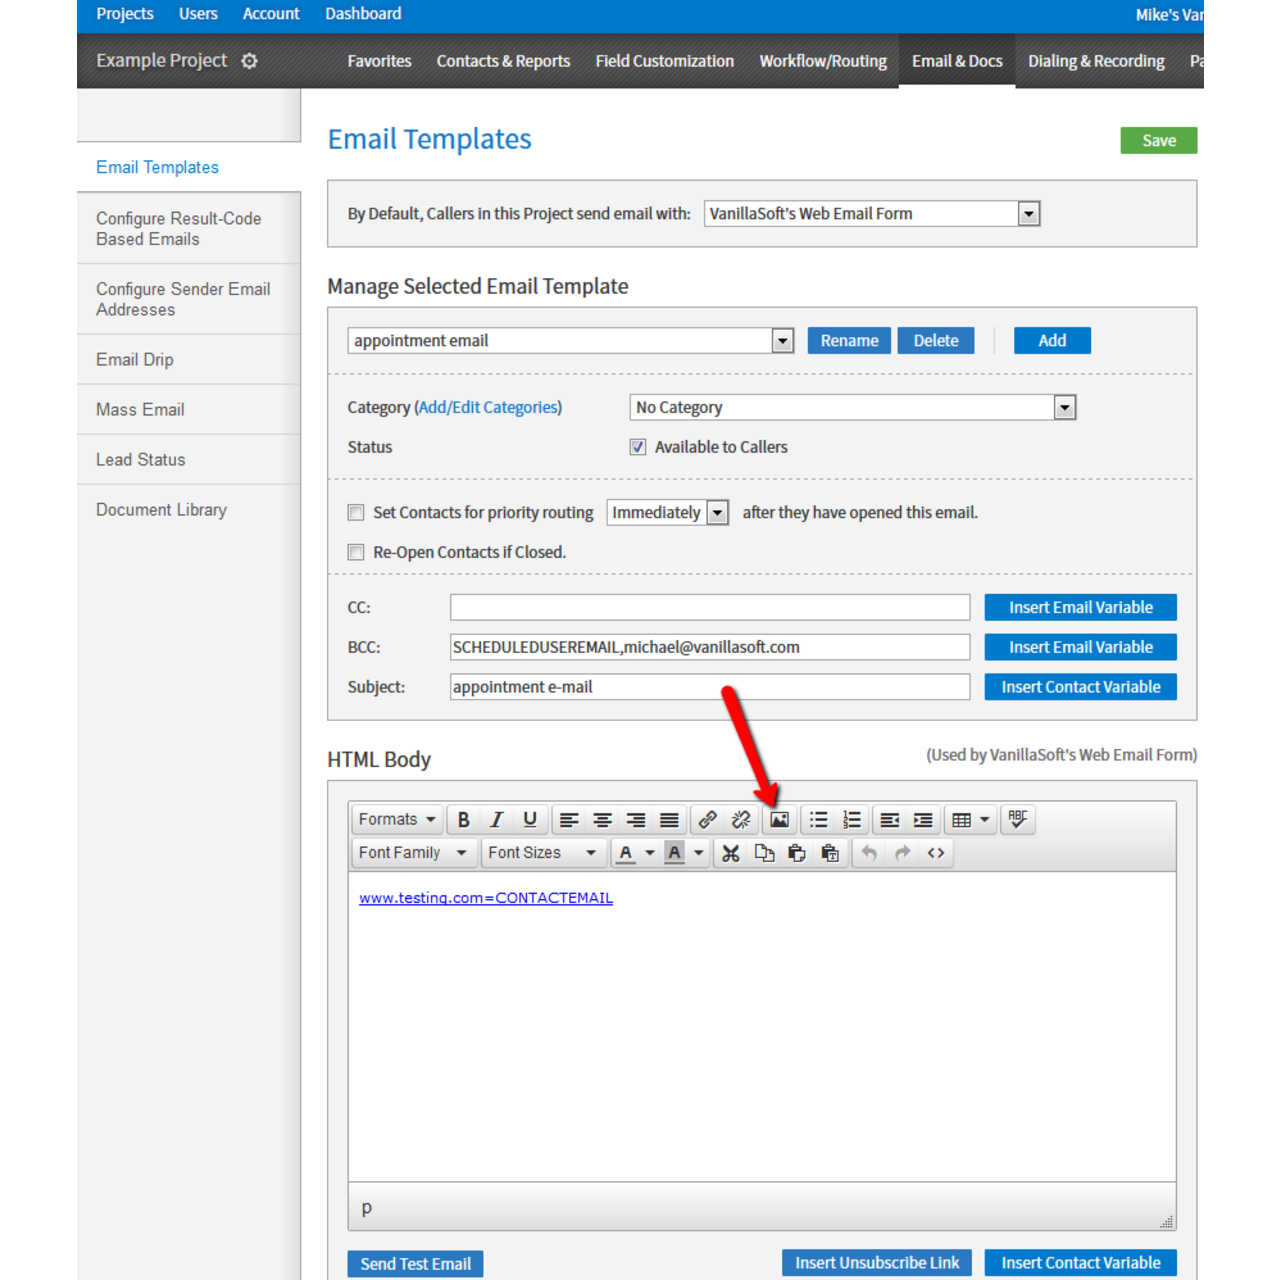The height and width of the screenshot is (1280, 1280).
Task: Check Re-Open Contacts if Closed
Action: pos(356,552)
